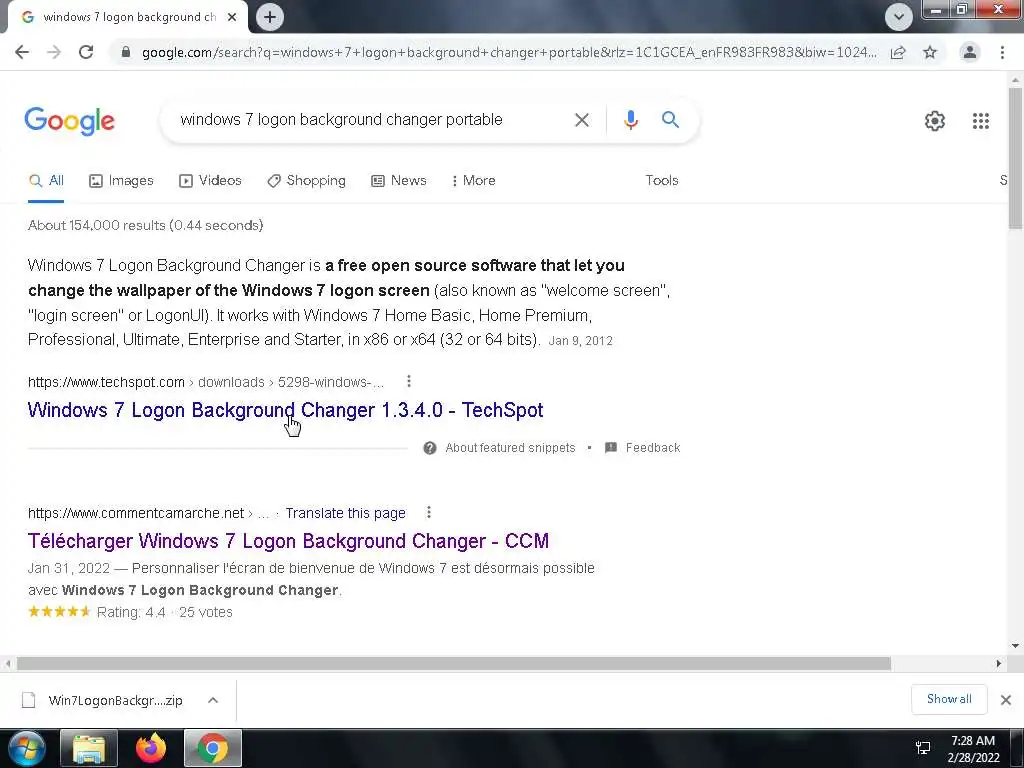
Task: Clear the search query with the X
Action: (582, 120)
